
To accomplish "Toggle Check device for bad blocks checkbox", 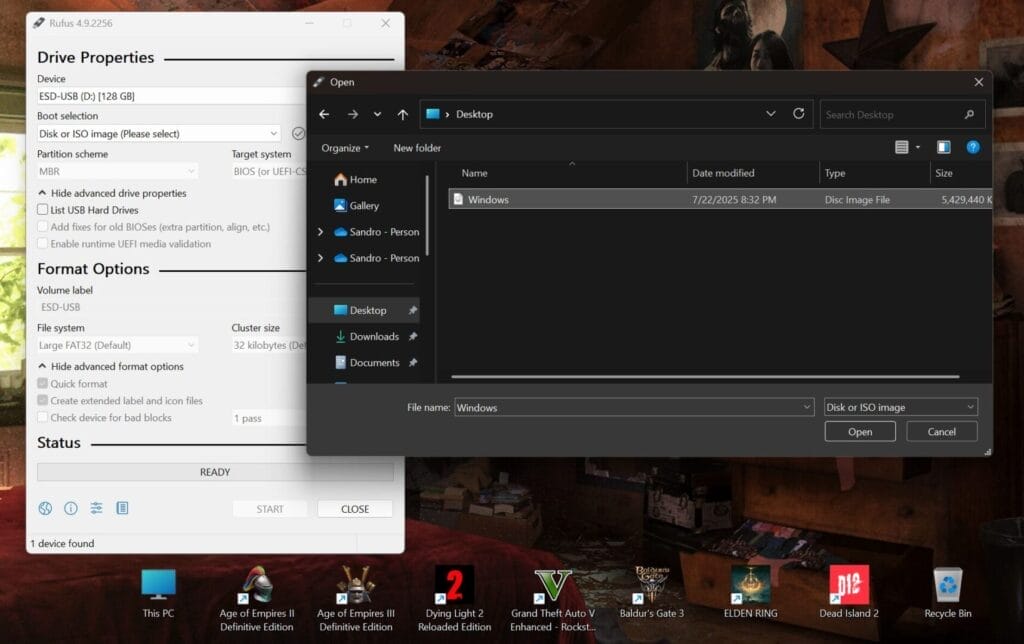I will coord(42,417).
